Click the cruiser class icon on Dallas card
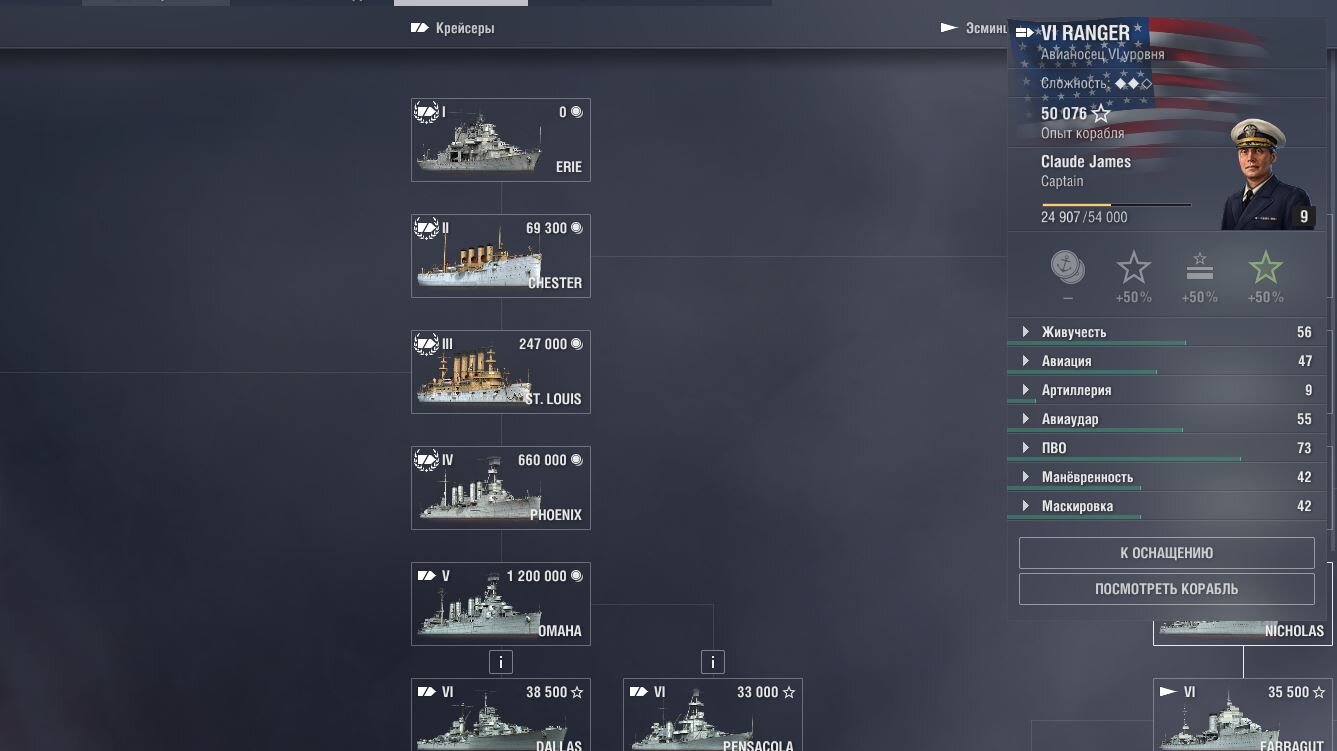This screenshot has width=1337, height=751. point(427,692)
